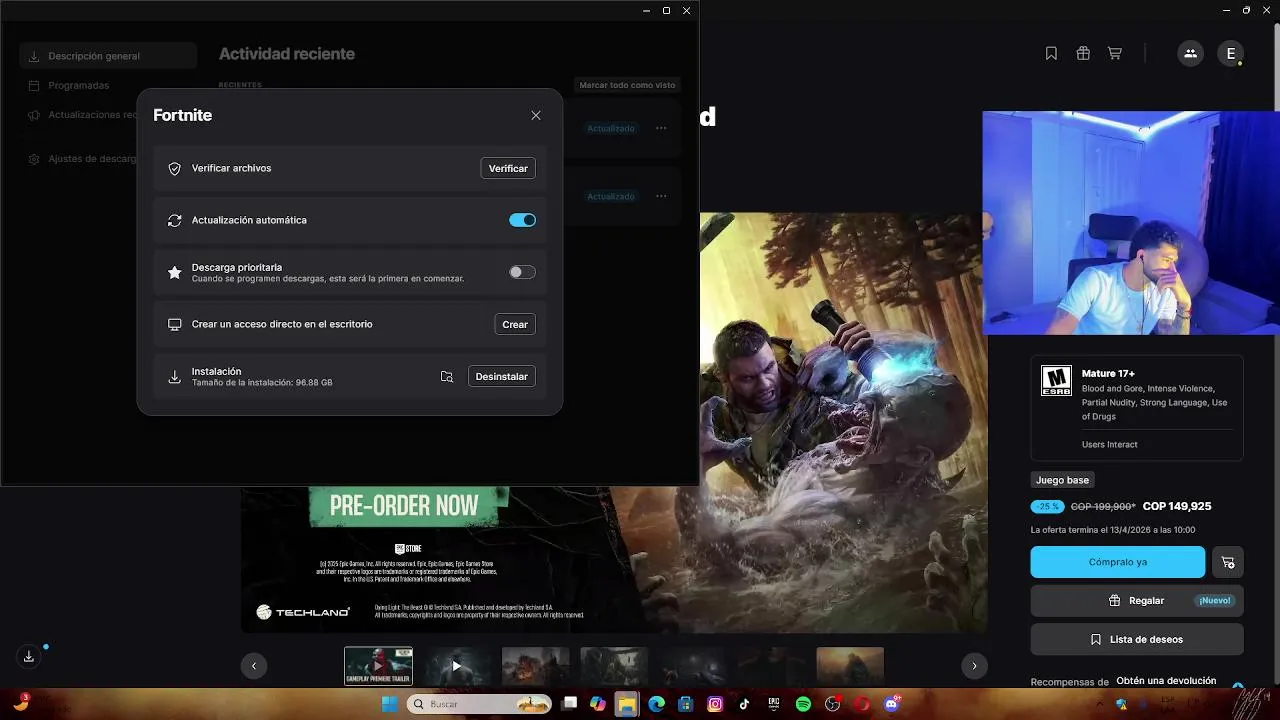The width and height of the screenshot is (1280, 720).
Task: Select the Gameplay Premiere Trailer thumbnail
Action: (x=378, y=666)
